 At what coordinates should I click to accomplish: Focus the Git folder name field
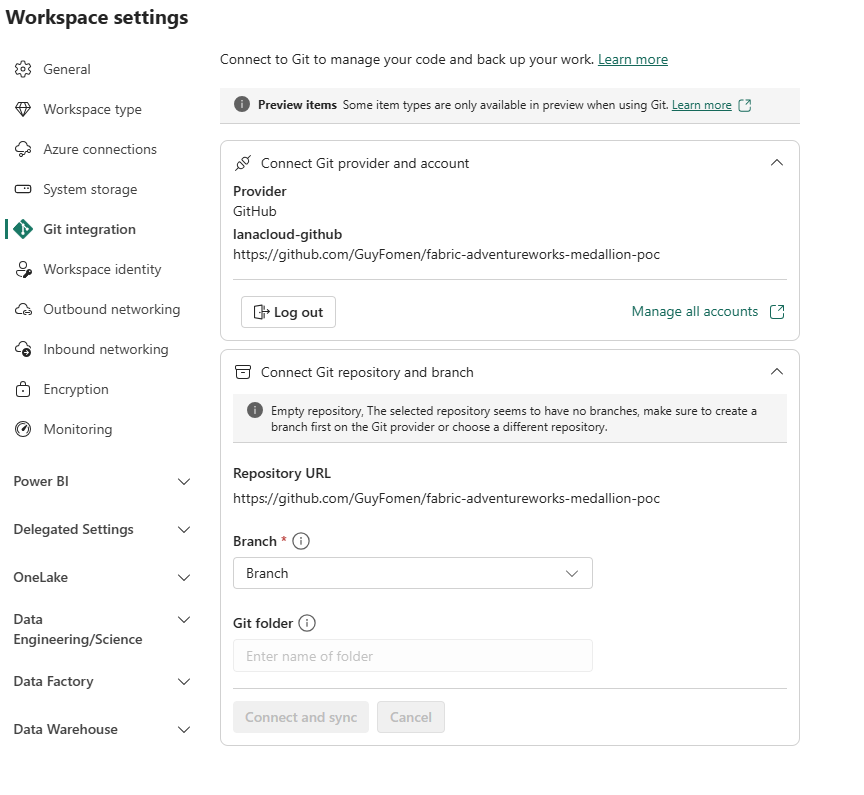(x=413, y=656)
